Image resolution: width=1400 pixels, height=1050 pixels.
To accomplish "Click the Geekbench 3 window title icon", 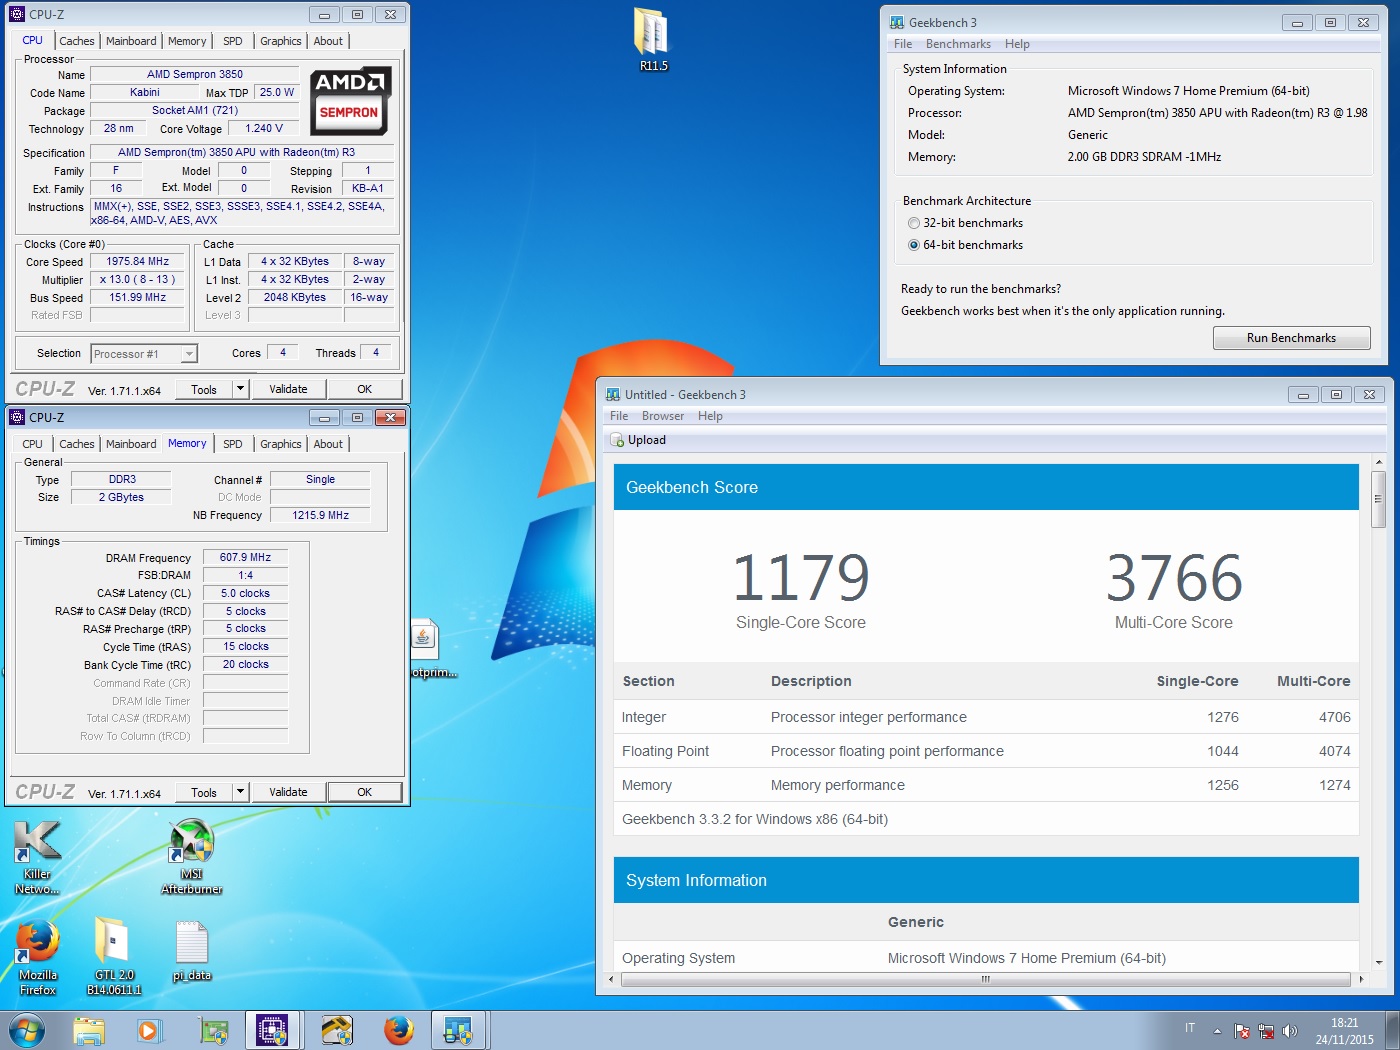I will point(896,22).
